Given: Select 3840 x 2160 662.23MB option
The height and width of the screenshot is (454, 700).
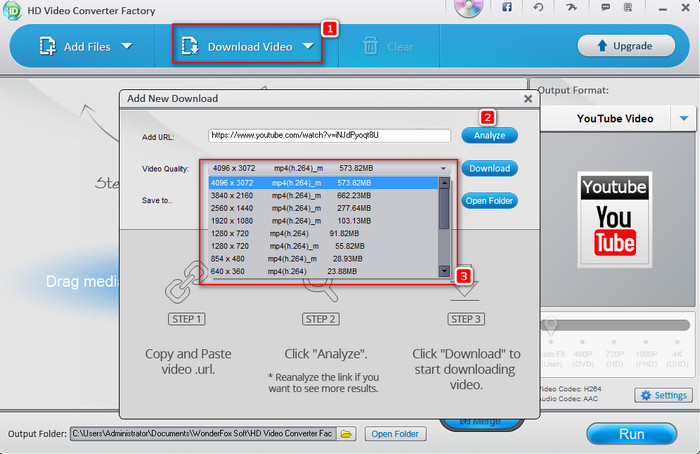Looking at the screenshot, I should click(323, 196).
